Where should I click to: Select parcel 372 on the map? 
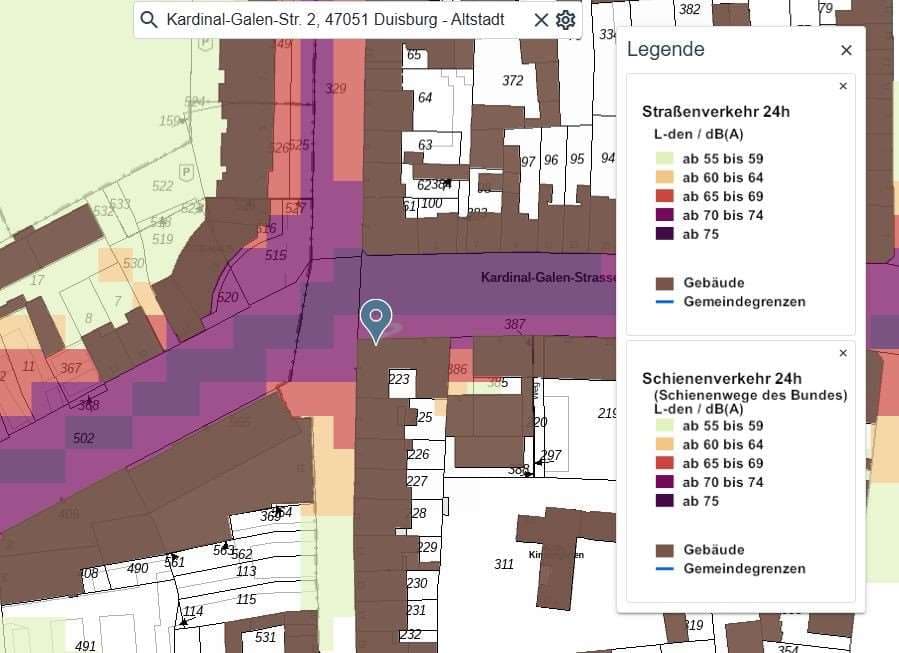(x=512, y=81)
